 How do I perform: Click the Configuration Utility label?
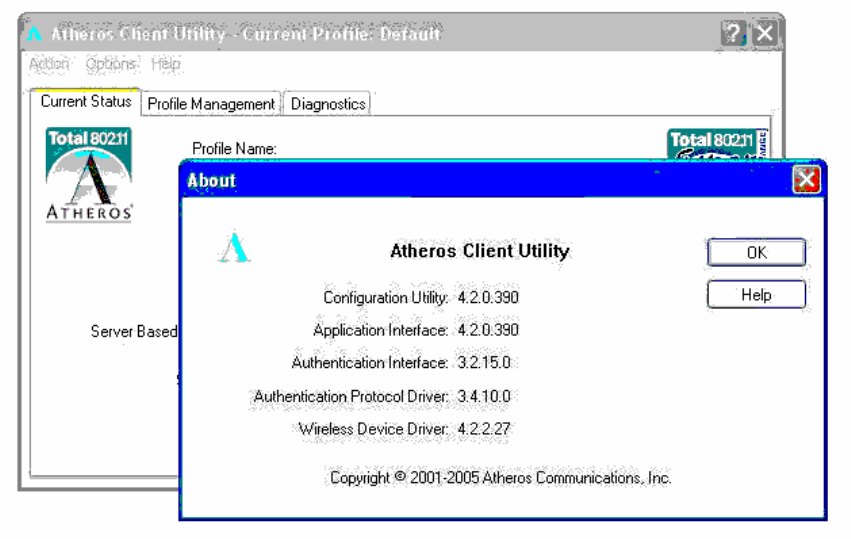click(x=386, y=298)
